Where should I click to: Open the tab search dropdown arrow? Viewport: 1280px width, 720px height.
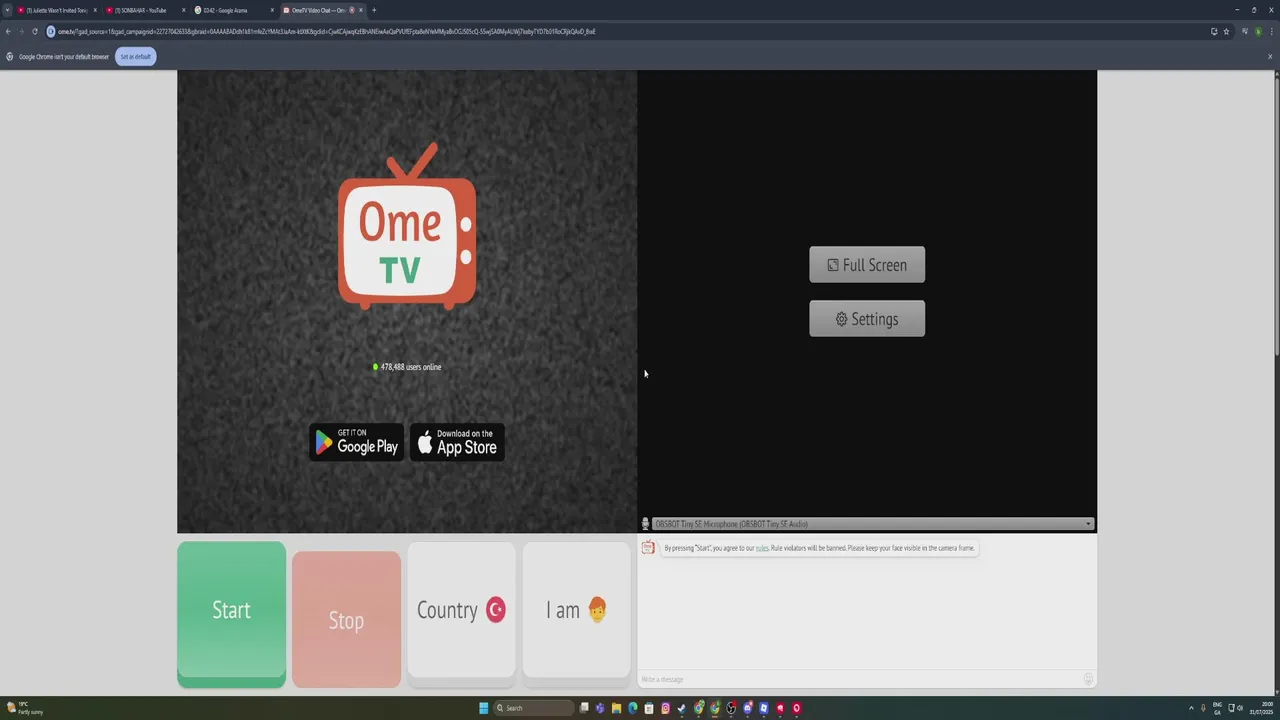tap(7, 10)
